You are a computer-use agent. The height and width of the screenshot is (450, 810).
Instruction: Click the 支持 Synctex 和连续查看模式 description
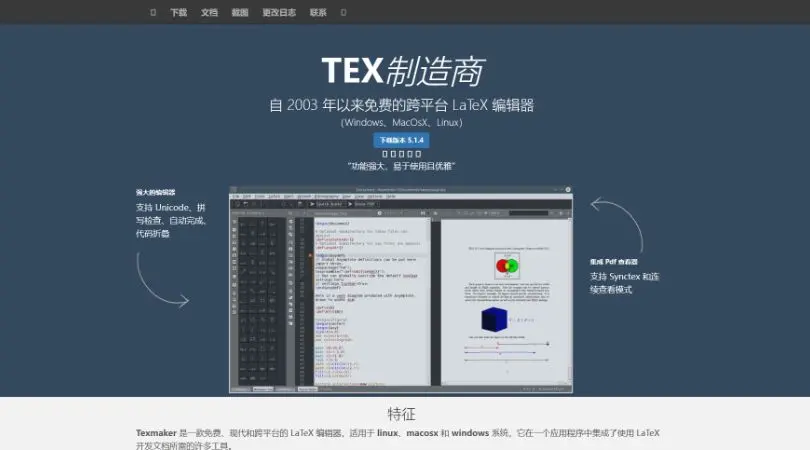pos(625,283)
